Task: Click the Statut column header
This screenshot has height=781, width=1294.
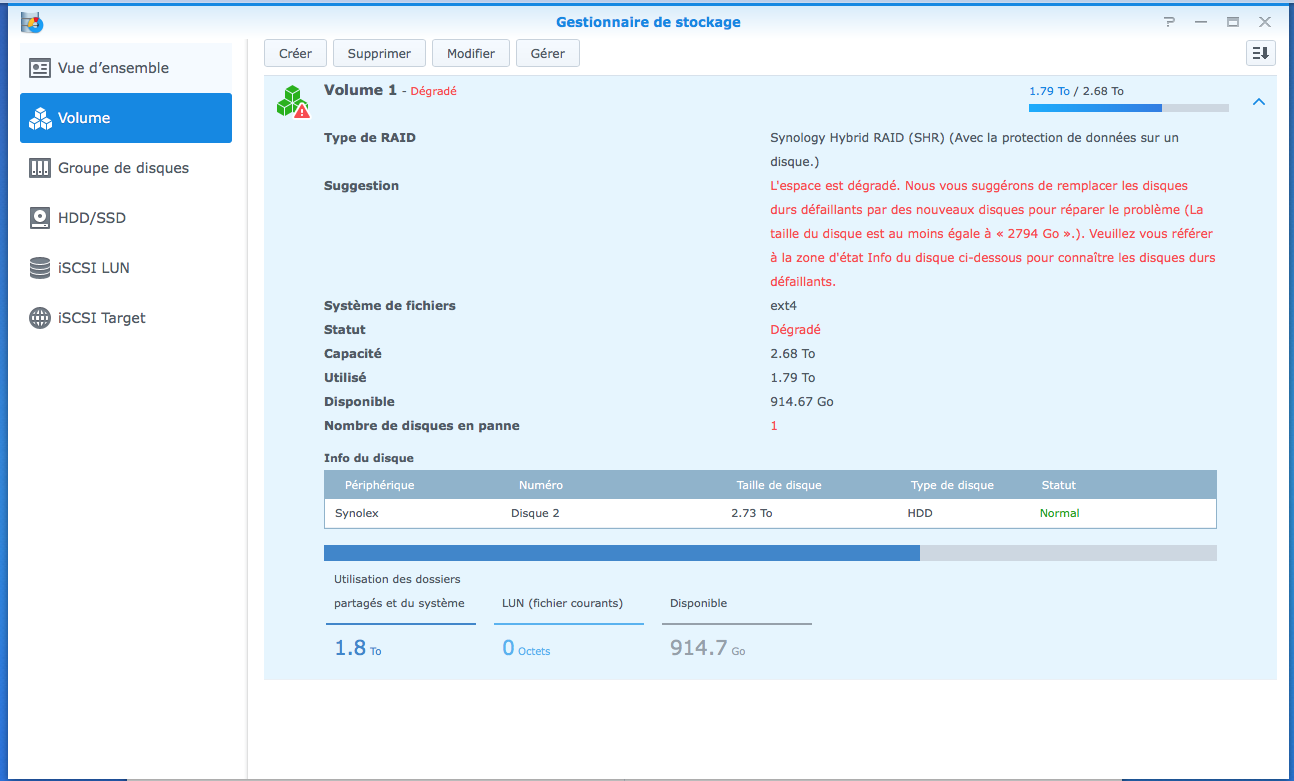Action: coord(1058,485)
